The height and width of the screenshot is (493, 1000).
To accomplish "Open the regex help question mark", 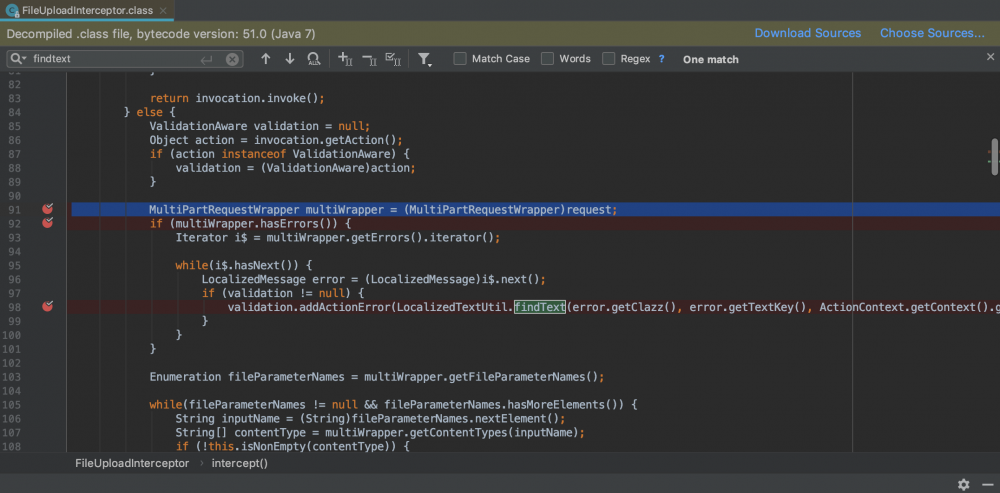I will tap(661, 59).
